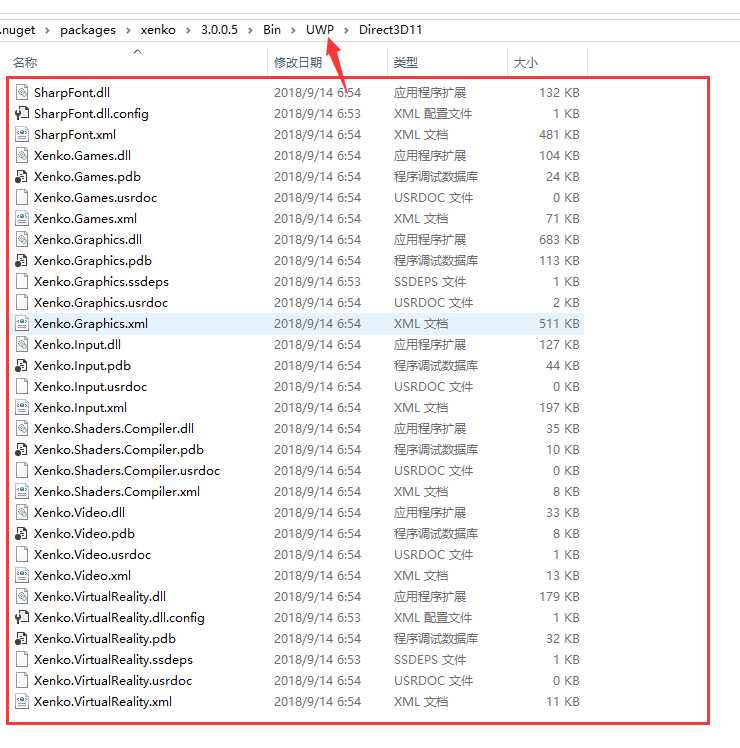Go to the Bin folder in the breadcrumb
This screenshot has height=748, width=740.
coord(272,30)
